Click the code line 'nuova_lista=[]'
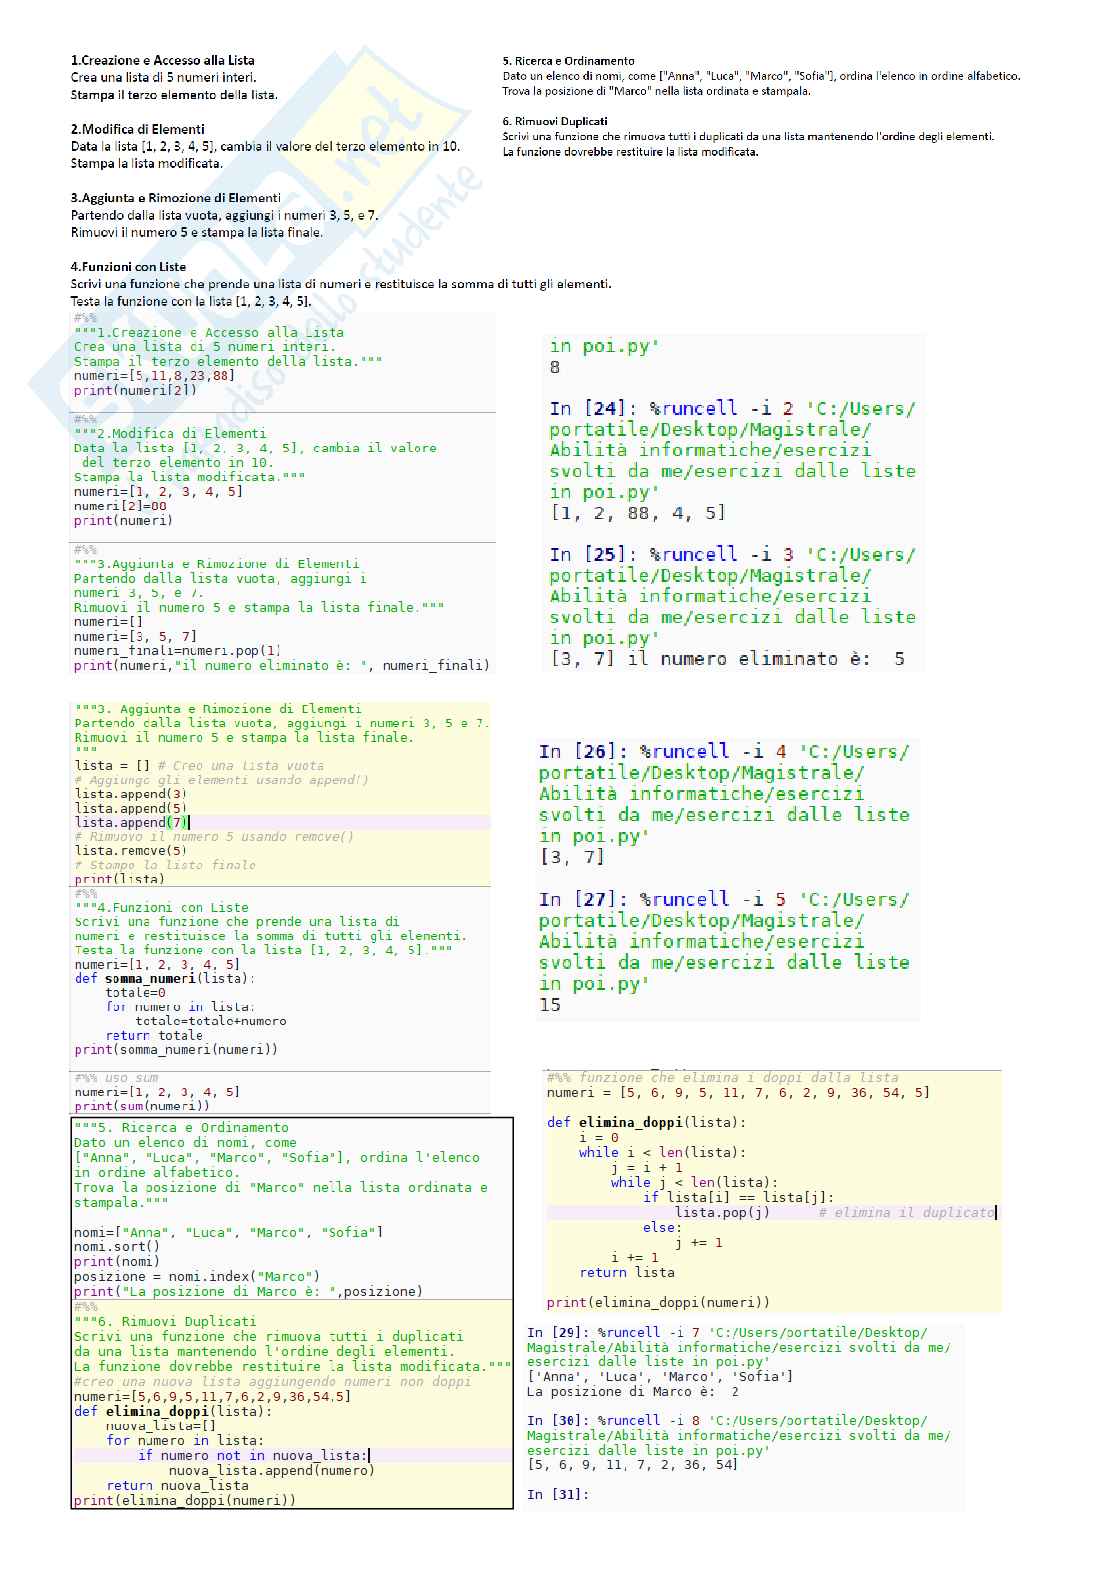This screenshot has width=1116, height=1578. (160, 1426)
